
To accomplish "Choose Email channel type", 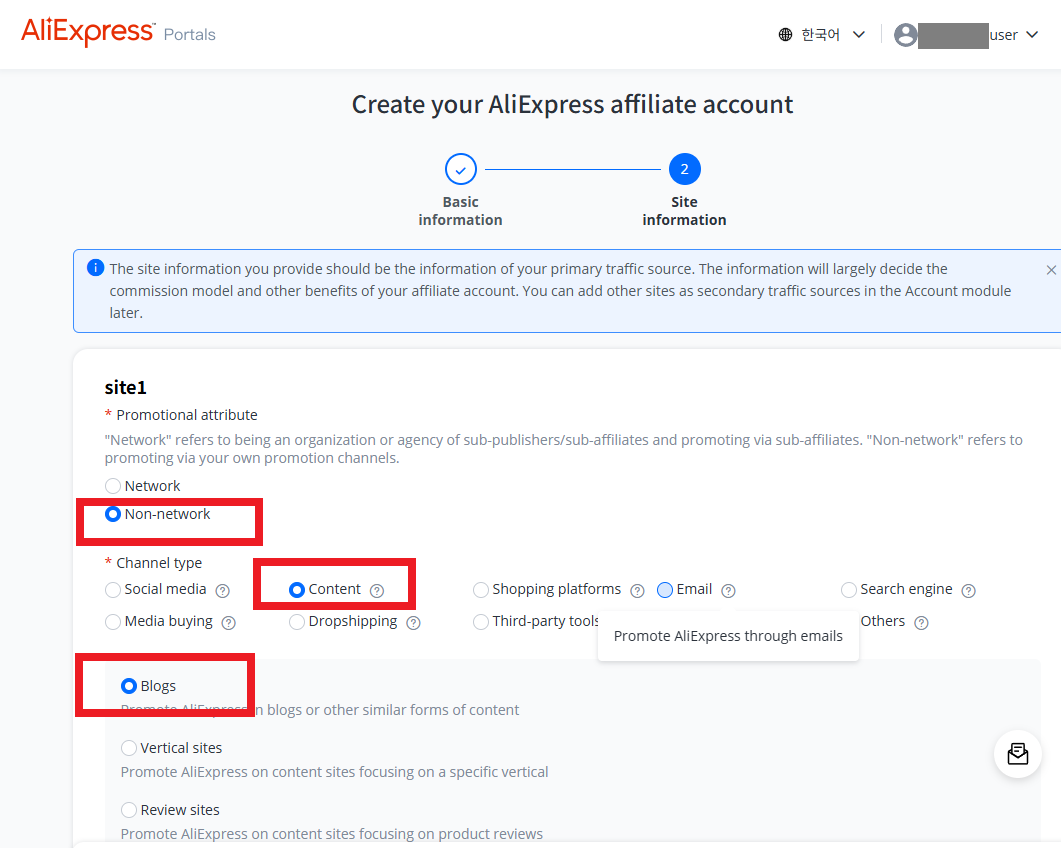I will coord(664,589).
